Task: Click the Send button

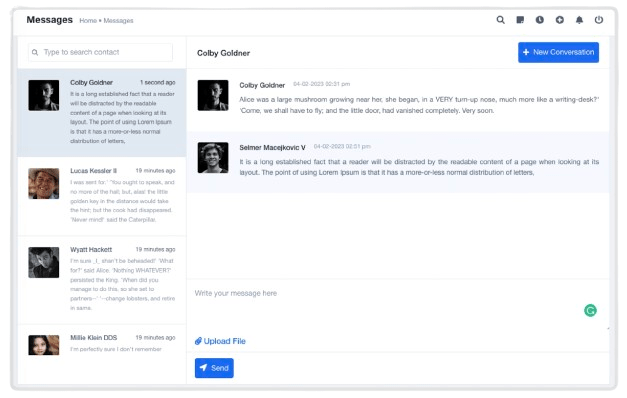Action: click(214, 368)
